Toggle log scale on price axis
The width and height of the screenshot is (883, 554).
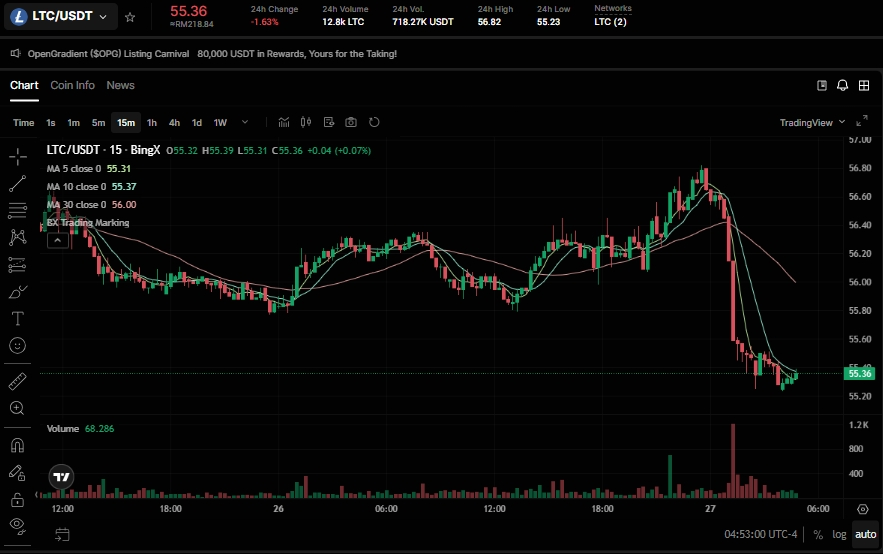point(839,534)
